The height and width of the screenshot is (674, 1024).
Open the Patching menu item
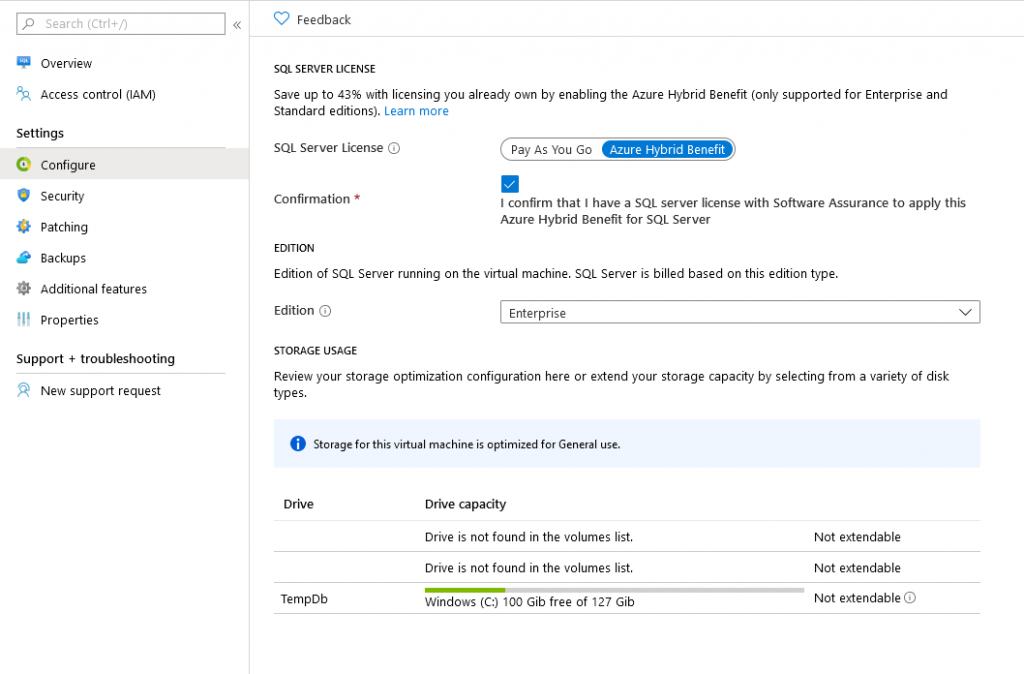point(124,227)
